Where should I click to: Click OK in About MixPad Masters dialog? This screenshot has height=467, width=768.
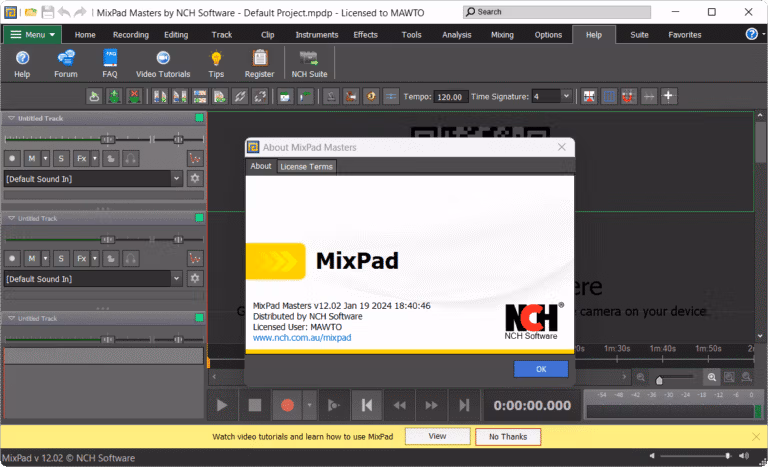coord(541,369)
